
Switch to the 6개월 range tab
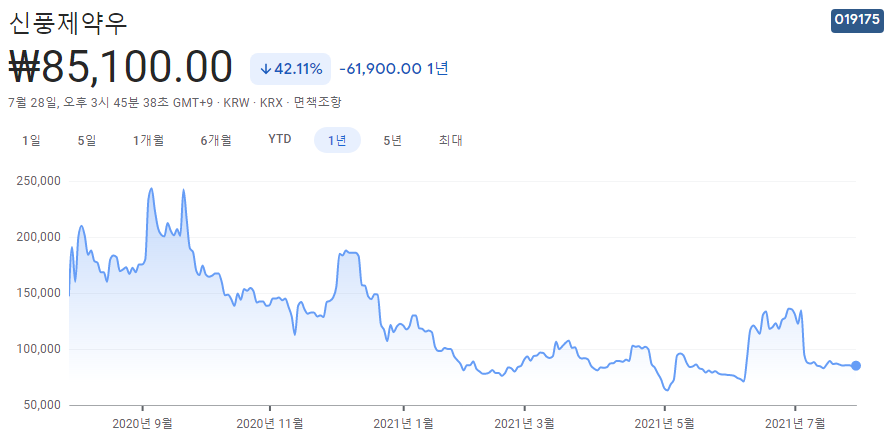[x=216, y=140]
